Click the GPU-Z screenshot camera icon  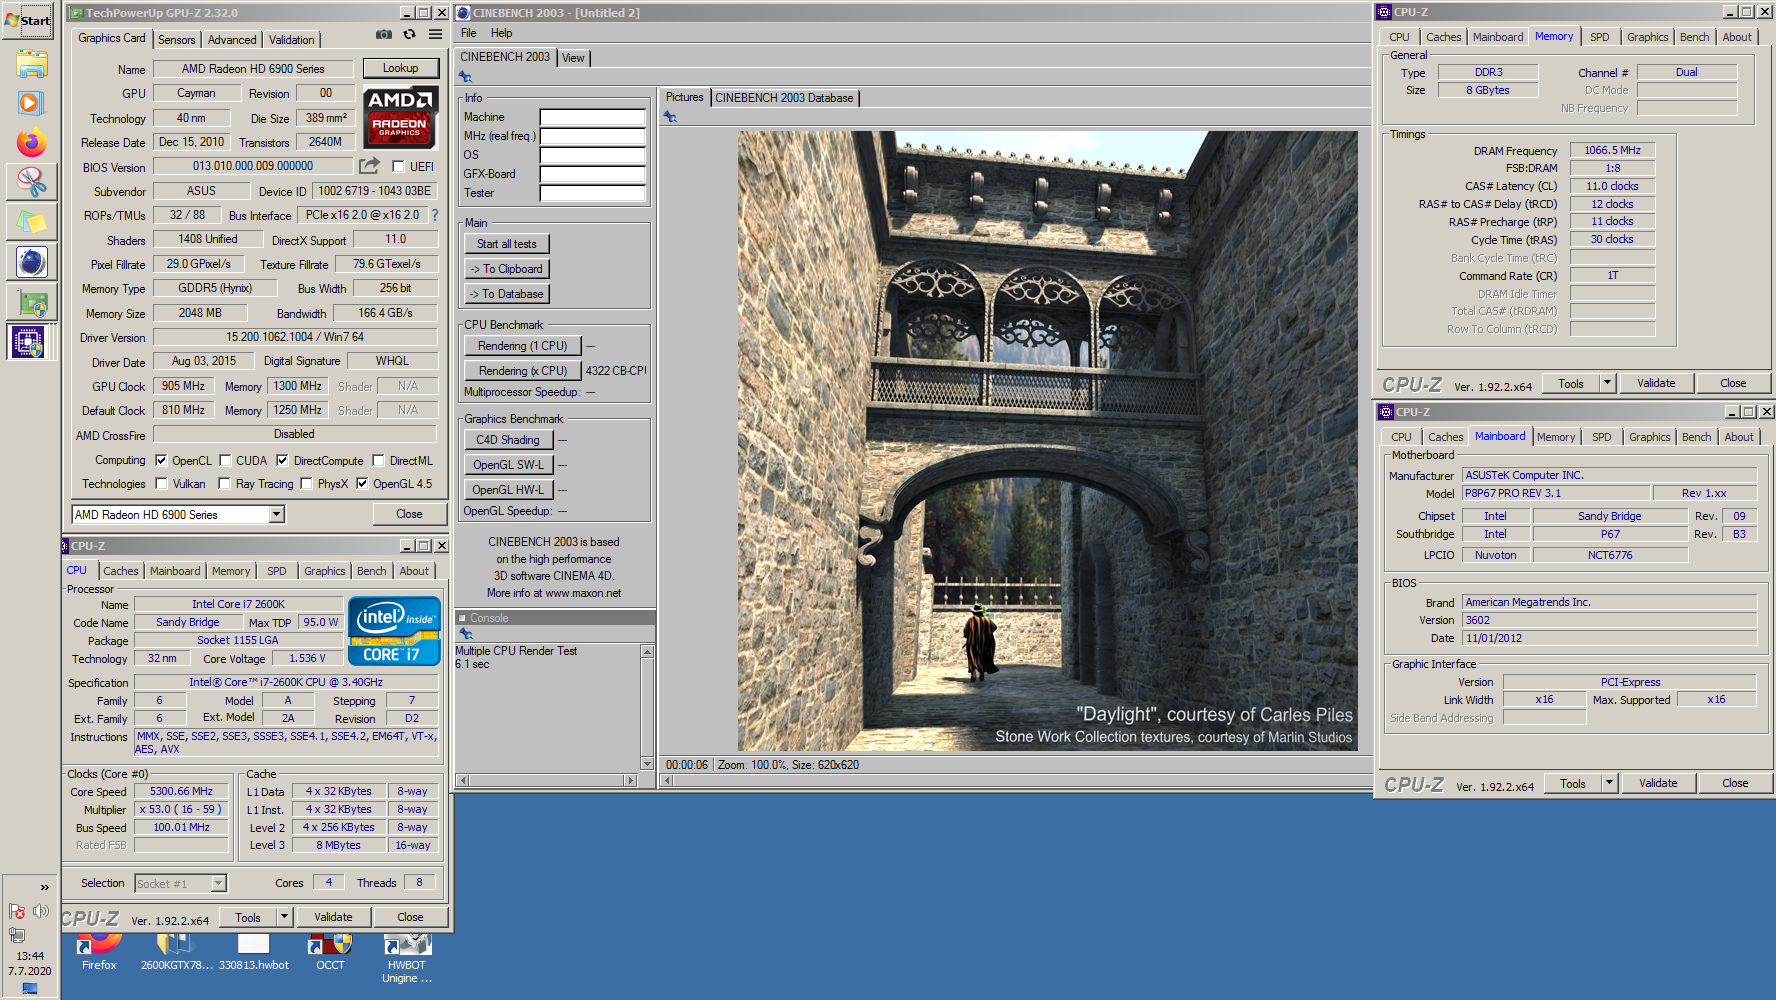(x=384, y=34)
